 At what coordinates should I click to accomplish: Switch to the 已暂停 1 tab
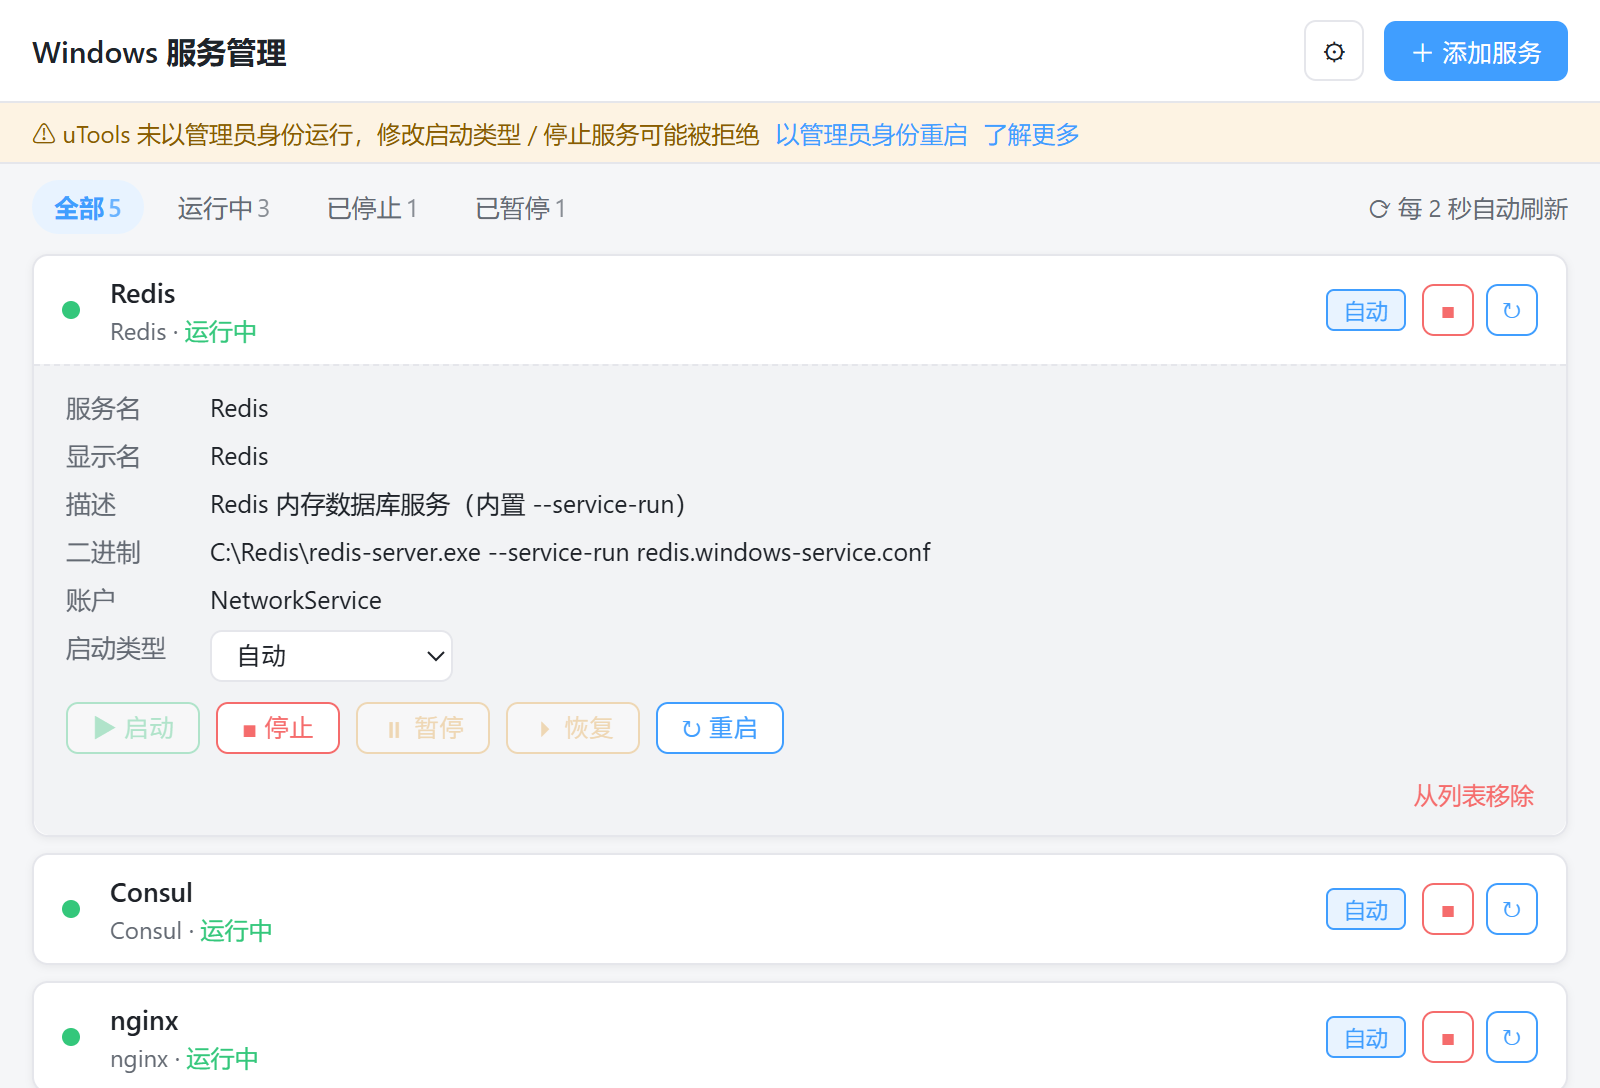520,208
